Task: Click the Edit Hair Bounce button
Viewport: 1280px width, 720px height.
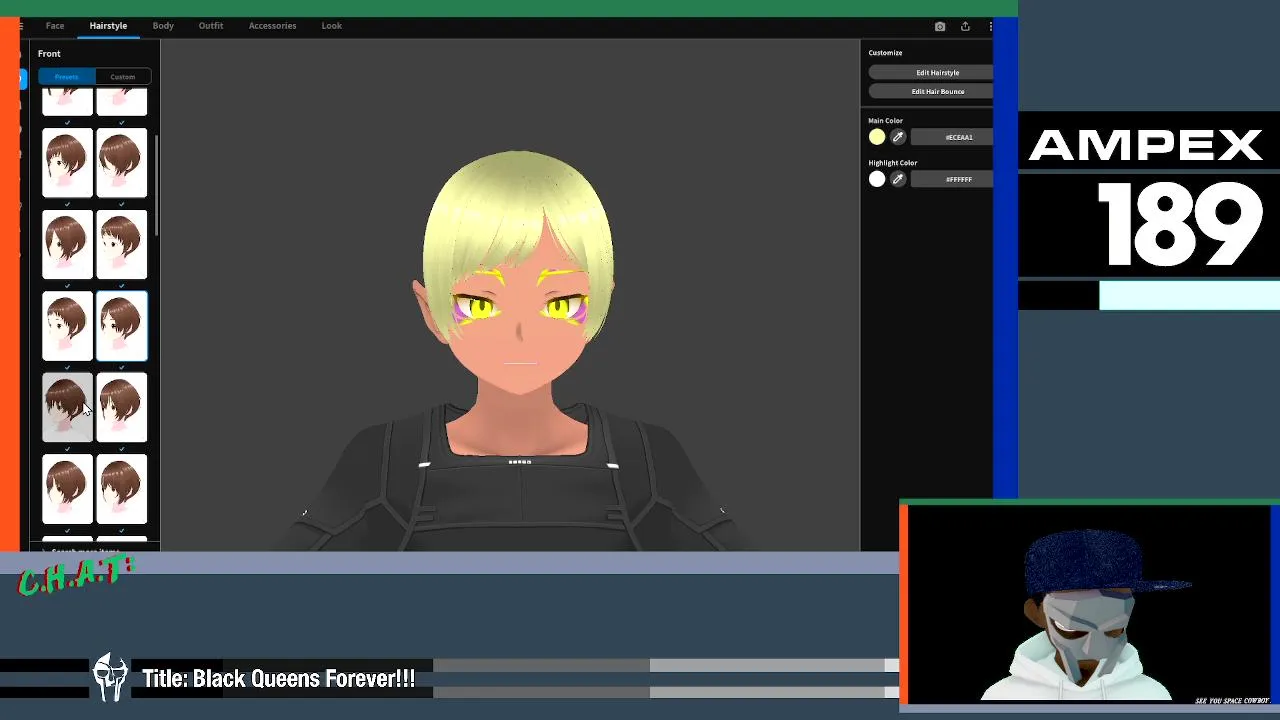Action: pos(930,91)
